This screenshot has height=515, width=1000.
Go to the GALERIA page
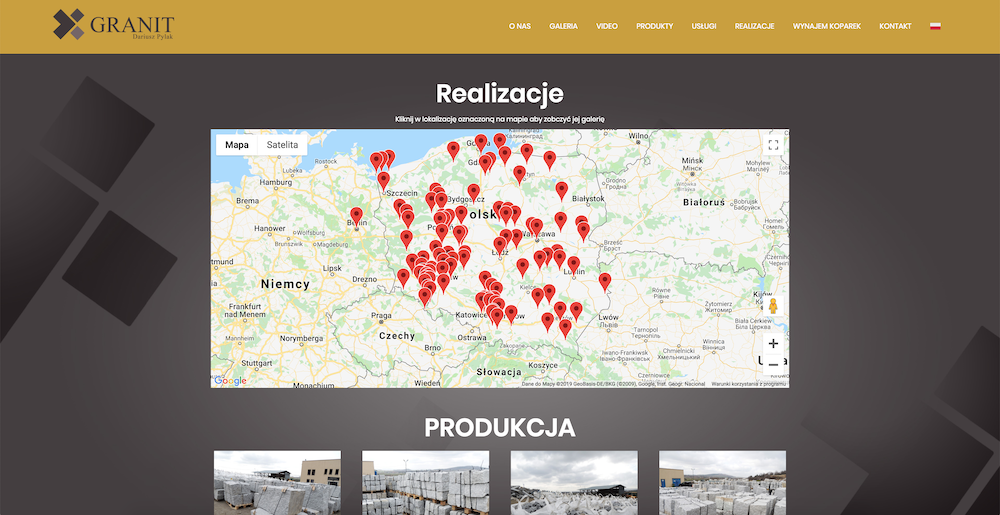(563, 26)
